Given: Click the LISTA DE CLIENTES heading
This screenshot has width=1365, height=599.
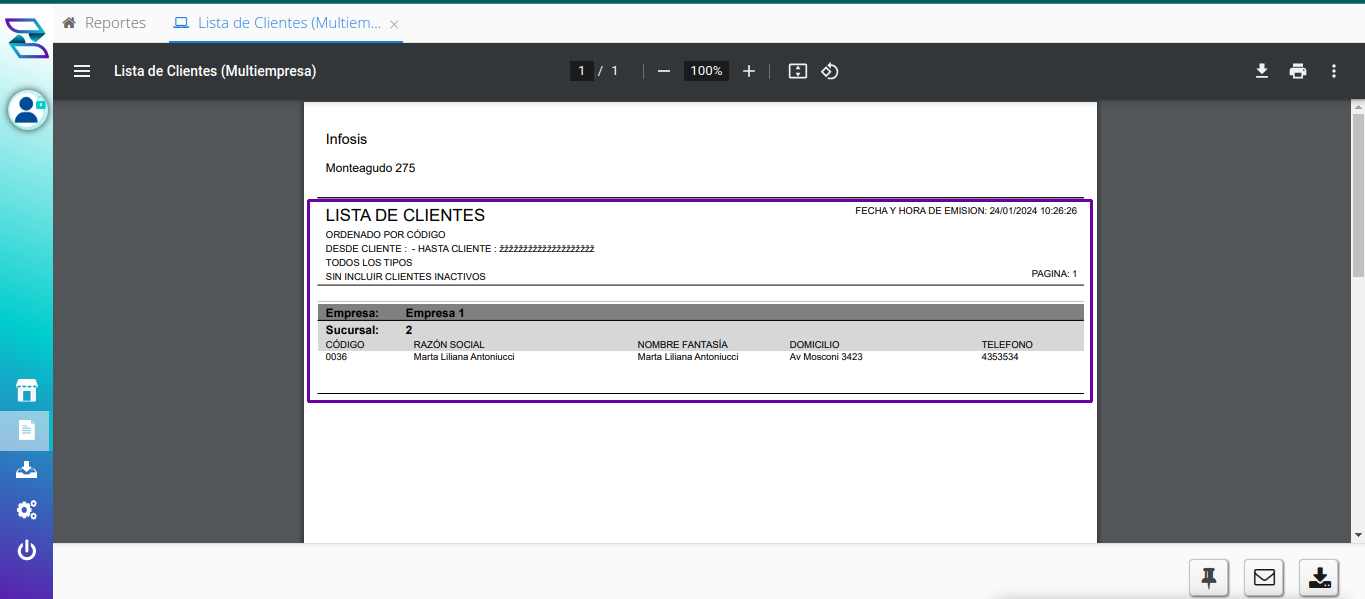Looking at the screenshot, I should coord(405,215).
